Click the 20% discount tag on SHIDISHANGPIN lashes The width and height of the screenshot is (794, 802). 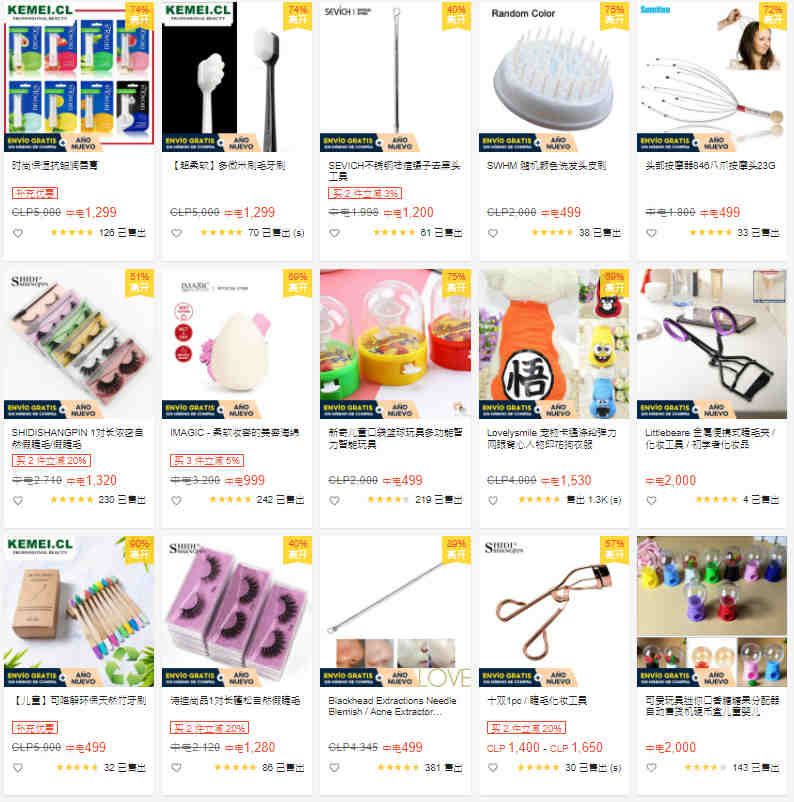pyautogui.click(x=51, y=460)
